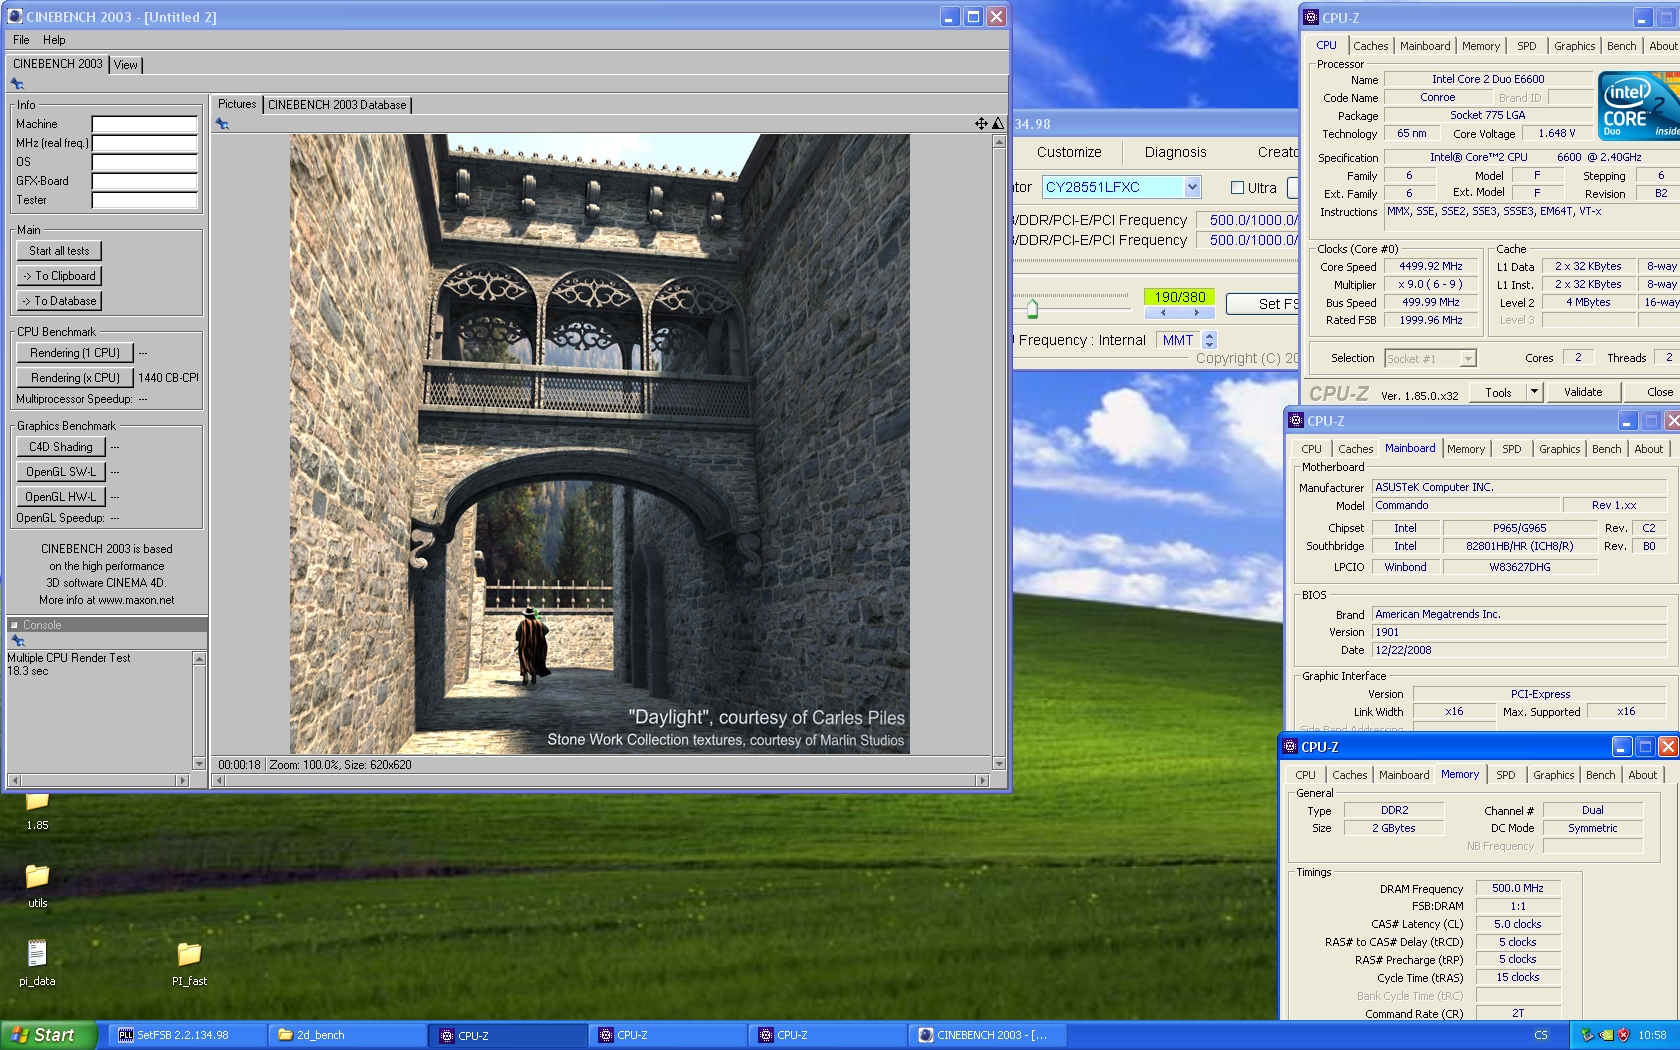This screenshot has width=1680, height=1050.
Task: Run the C4D Shading benchmark
Action: coord(61,447)
